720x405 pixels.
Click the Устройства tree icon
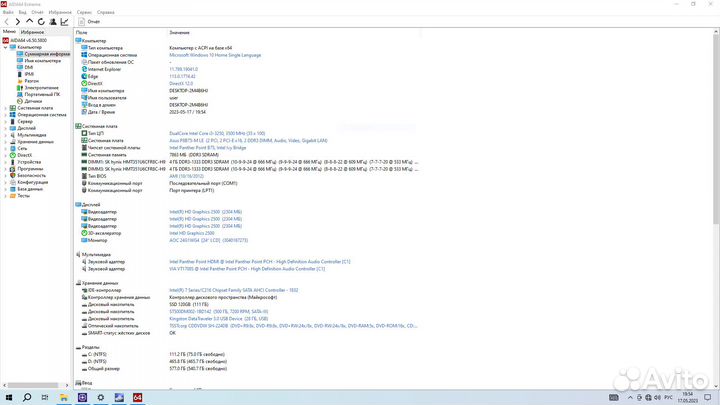click(x=13, y=162)
